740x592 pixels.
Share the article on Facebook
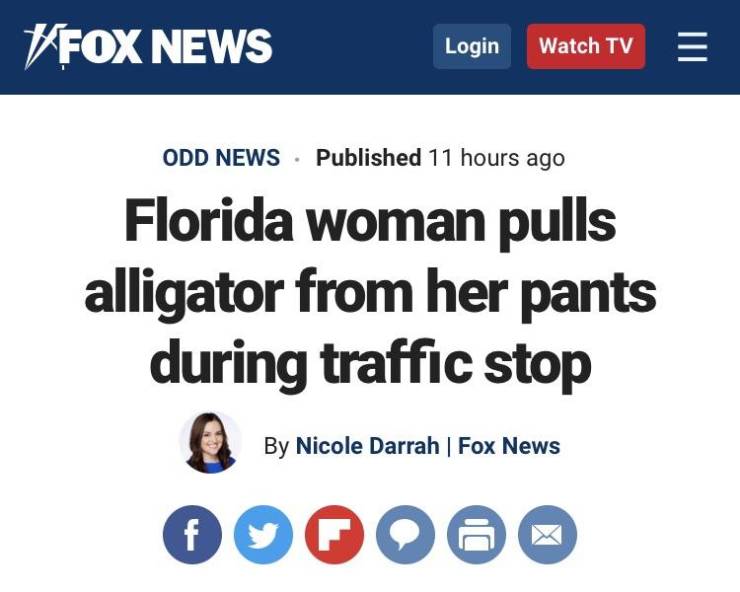coord(192,534)
